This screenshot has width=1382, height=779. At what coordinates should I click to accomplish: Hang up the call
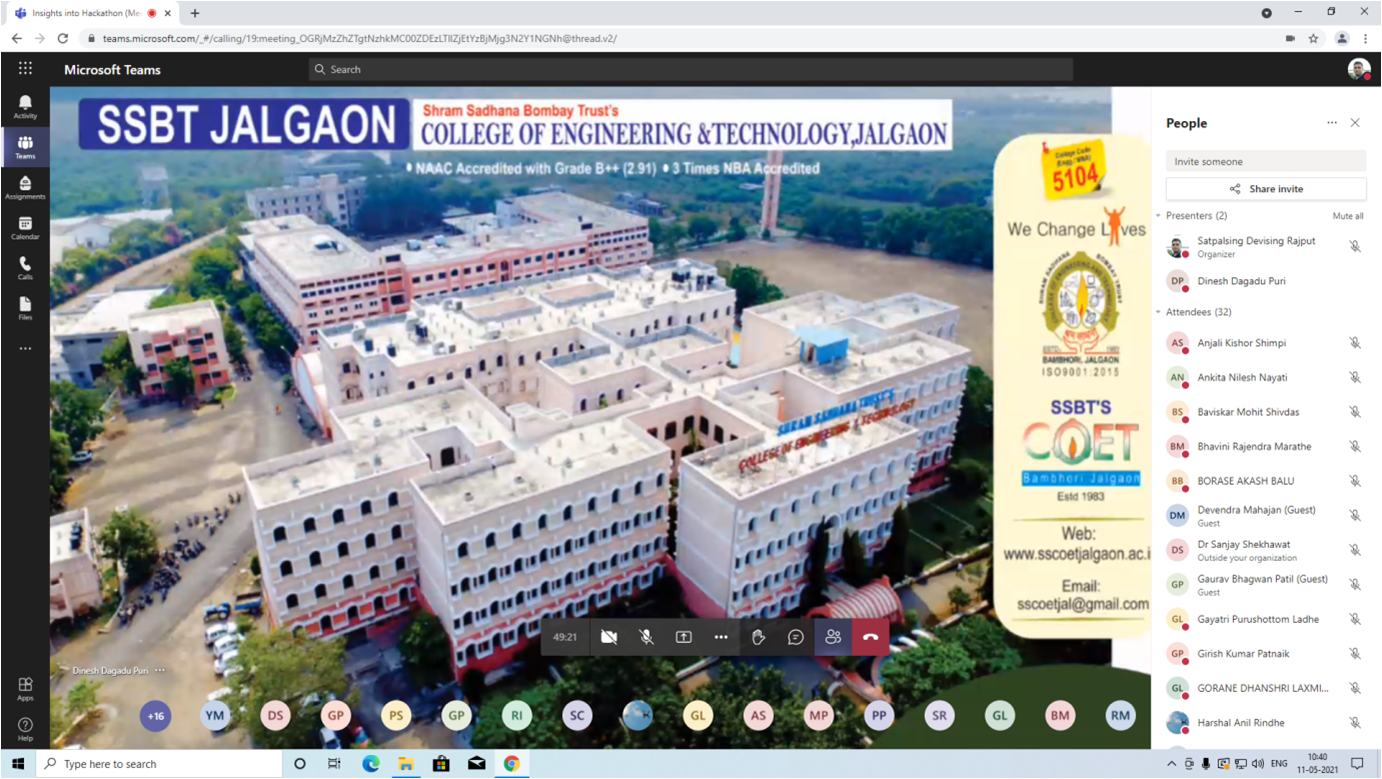coord(870,637)
